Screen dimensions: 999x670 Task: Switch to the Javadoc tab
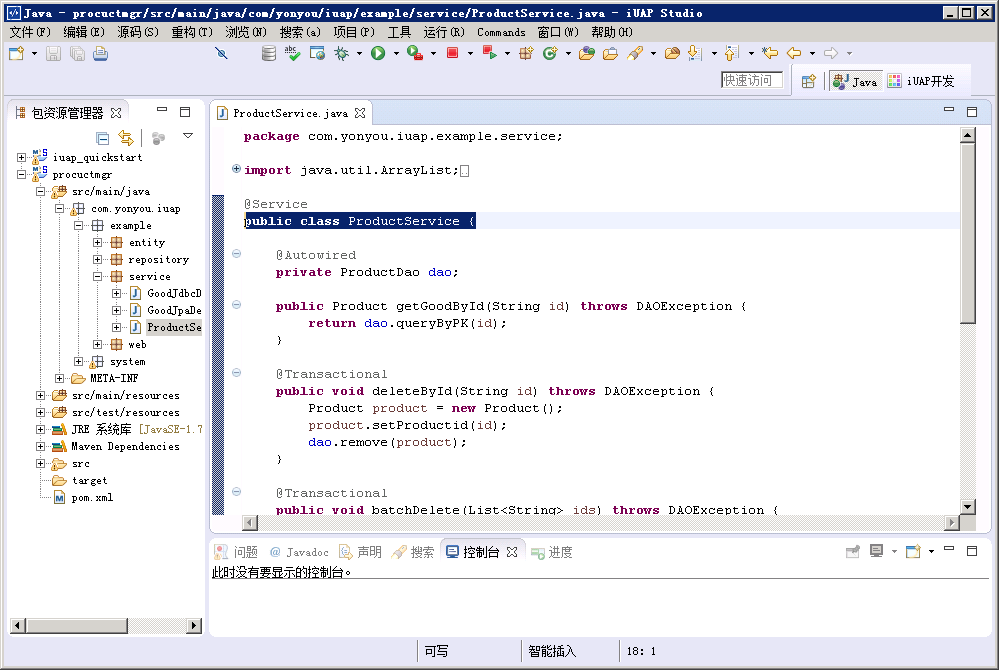tap(298, 552)
